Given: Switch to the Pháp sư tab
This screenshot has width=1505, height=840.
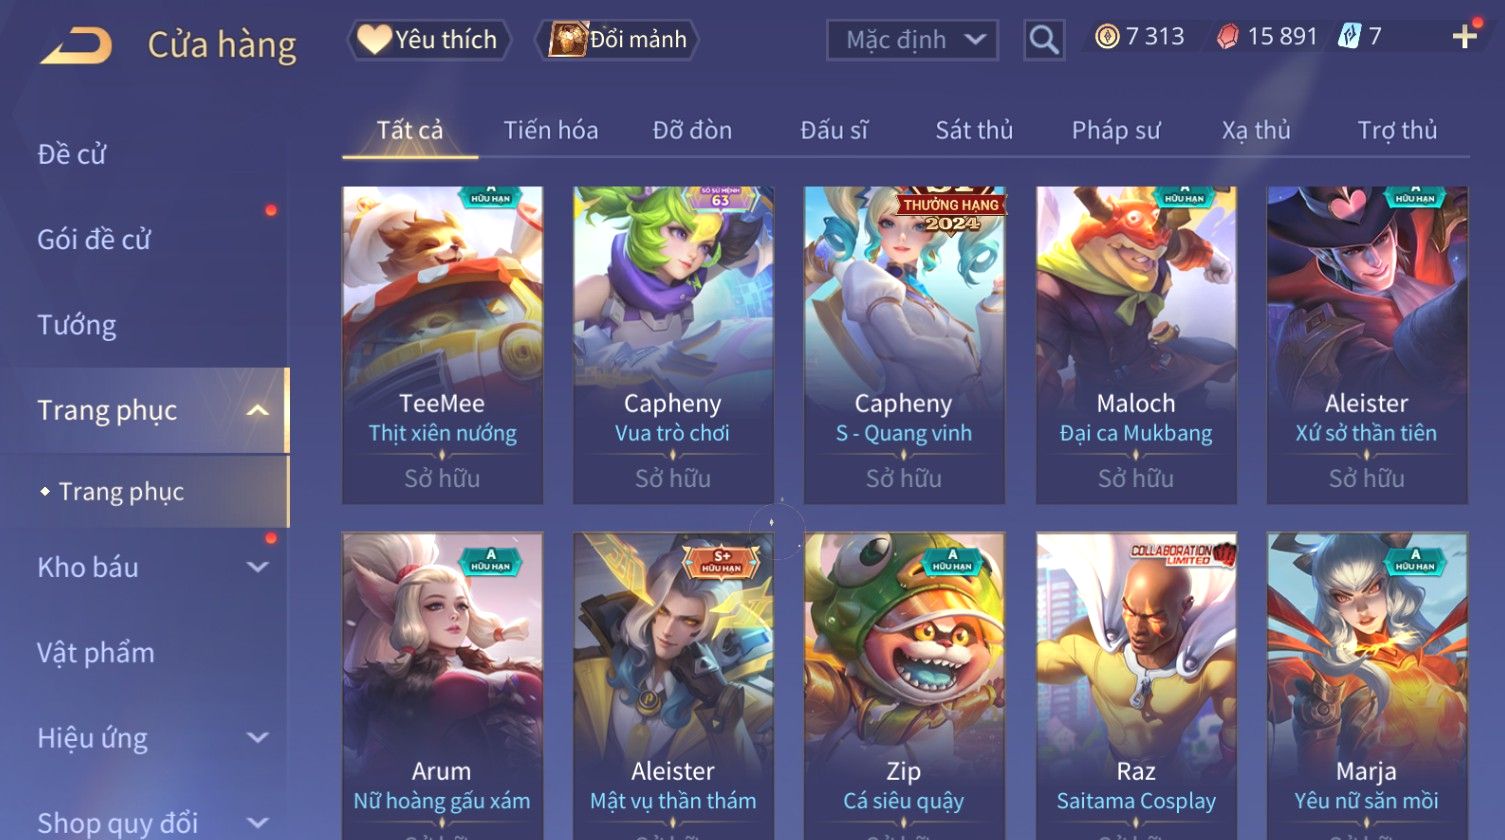Looking at the screenshot, I should [x=1116, y=130].
